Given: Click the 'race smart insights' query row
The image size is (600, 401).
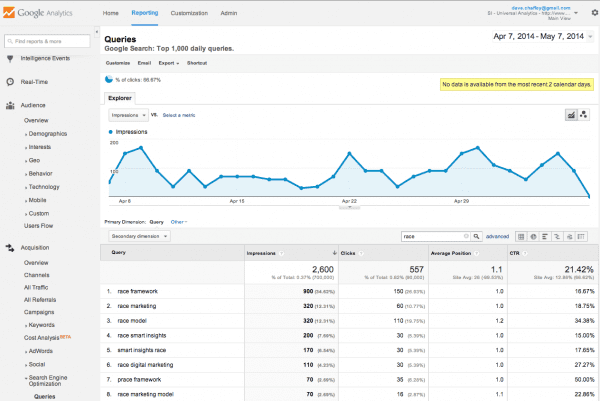Looking at the screenshot, I should coord(349,336).
